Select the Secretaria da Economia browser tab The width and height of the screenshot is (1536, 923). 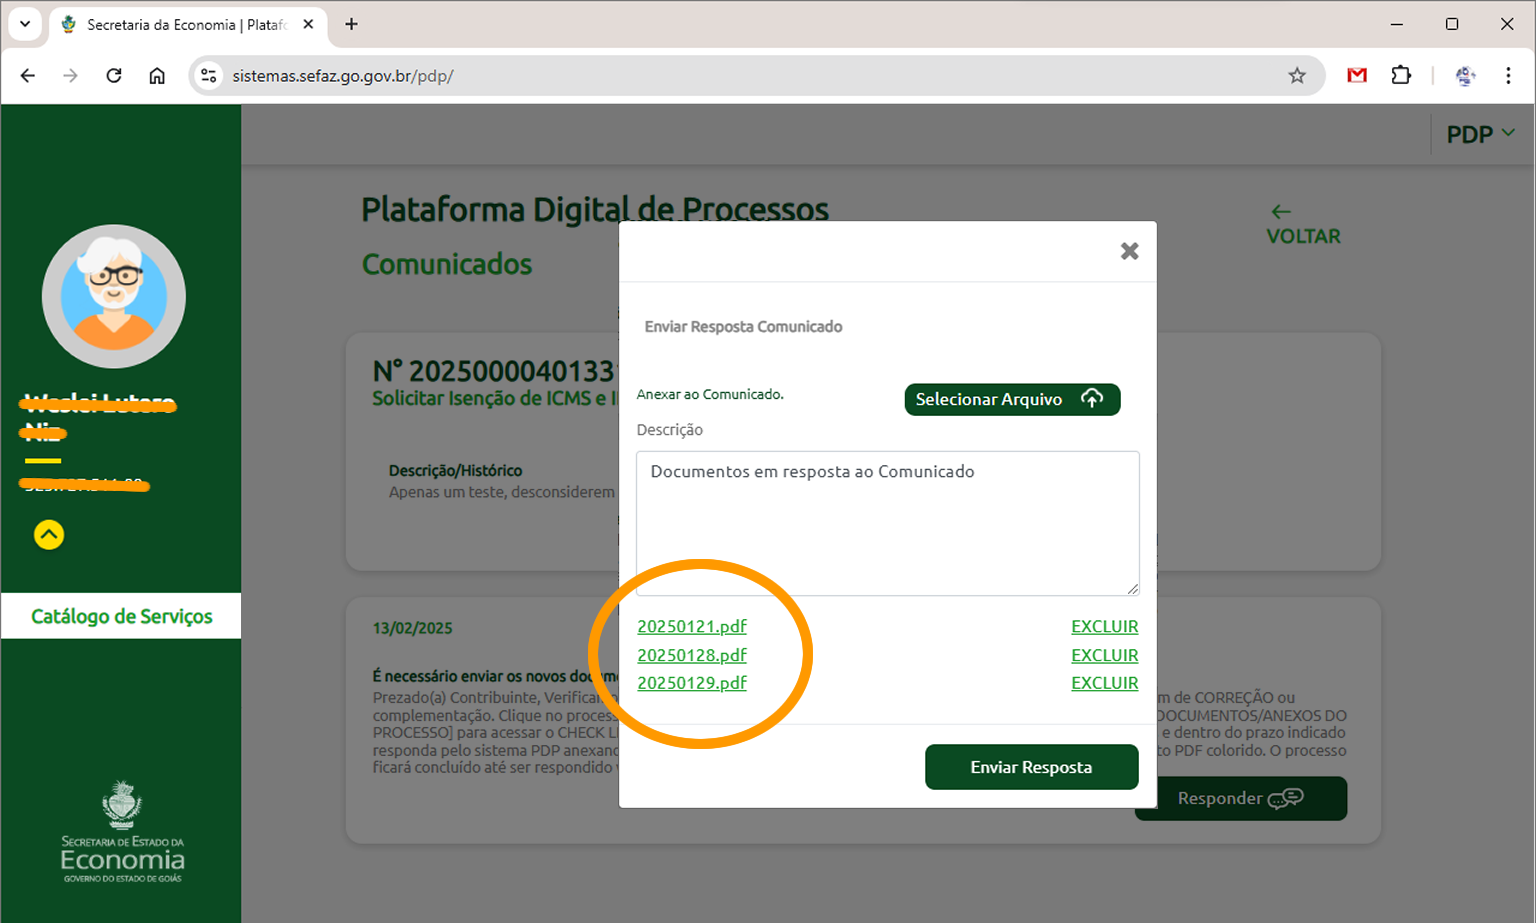(180, 24)
